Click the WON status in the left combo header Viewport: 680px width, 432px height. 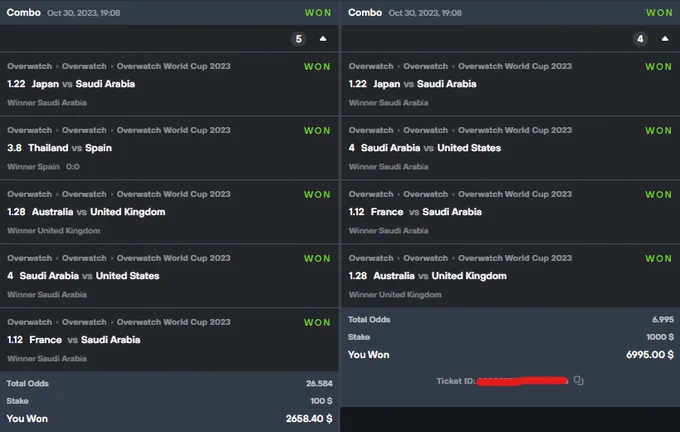point(318,13)
